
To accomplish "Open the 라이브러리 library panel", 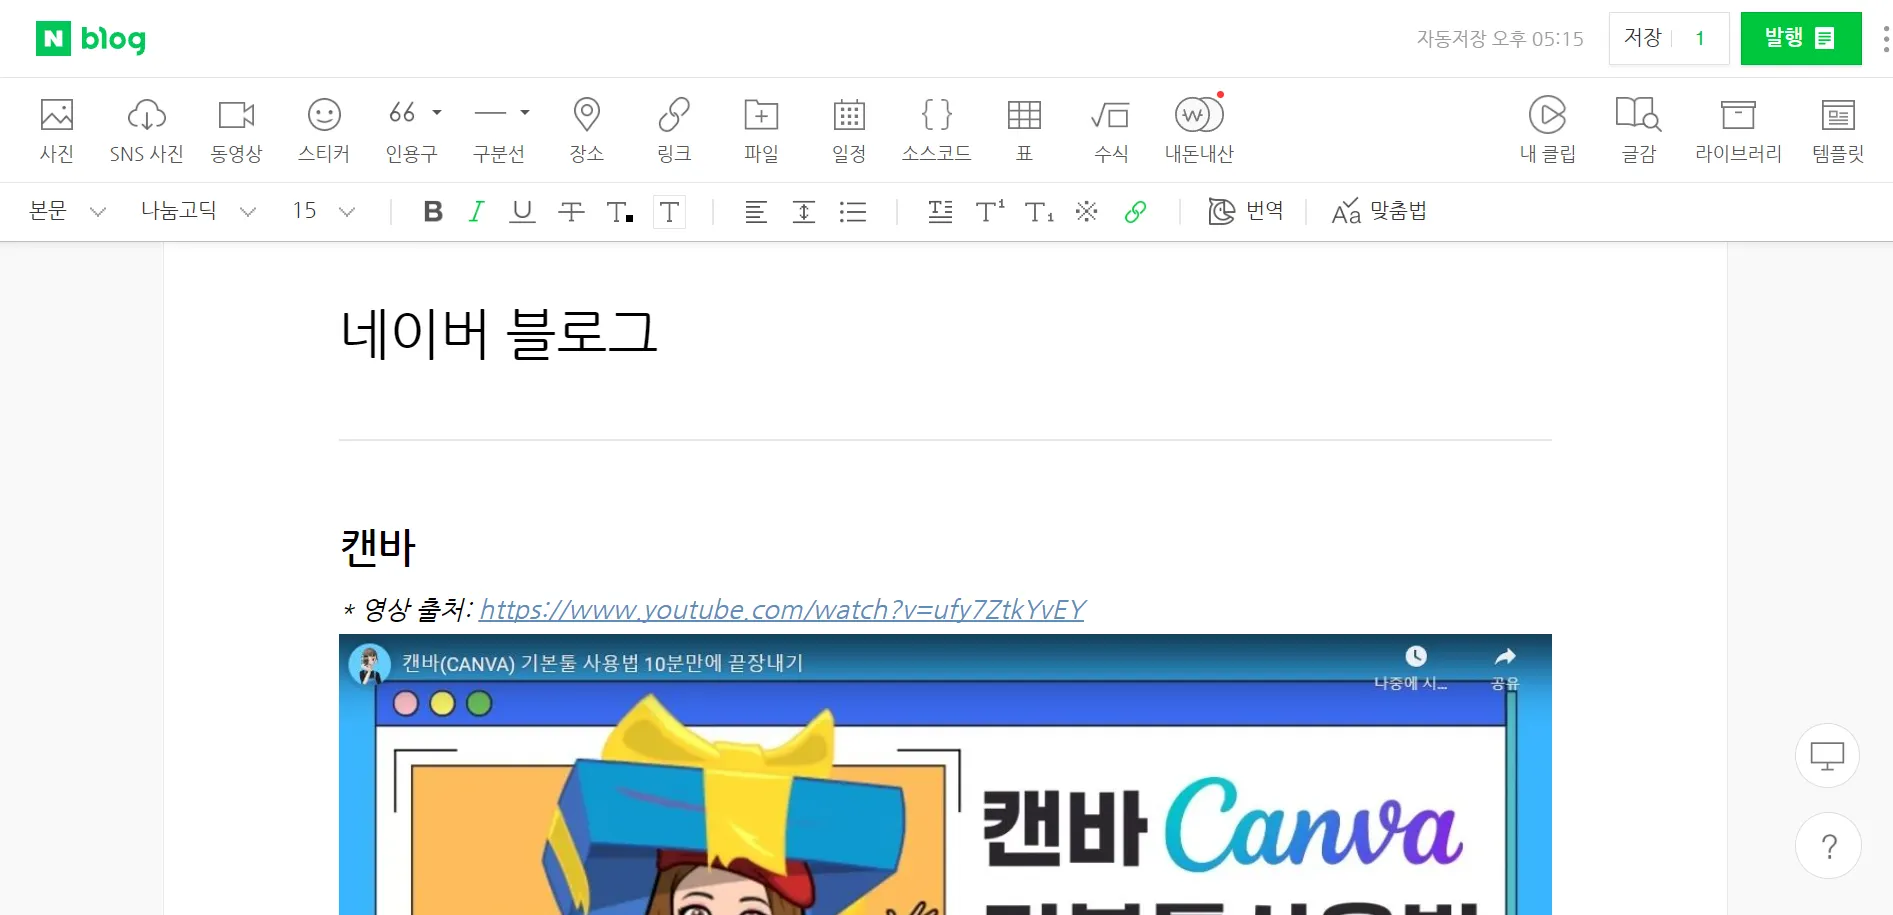I will tap(1738, 130).
